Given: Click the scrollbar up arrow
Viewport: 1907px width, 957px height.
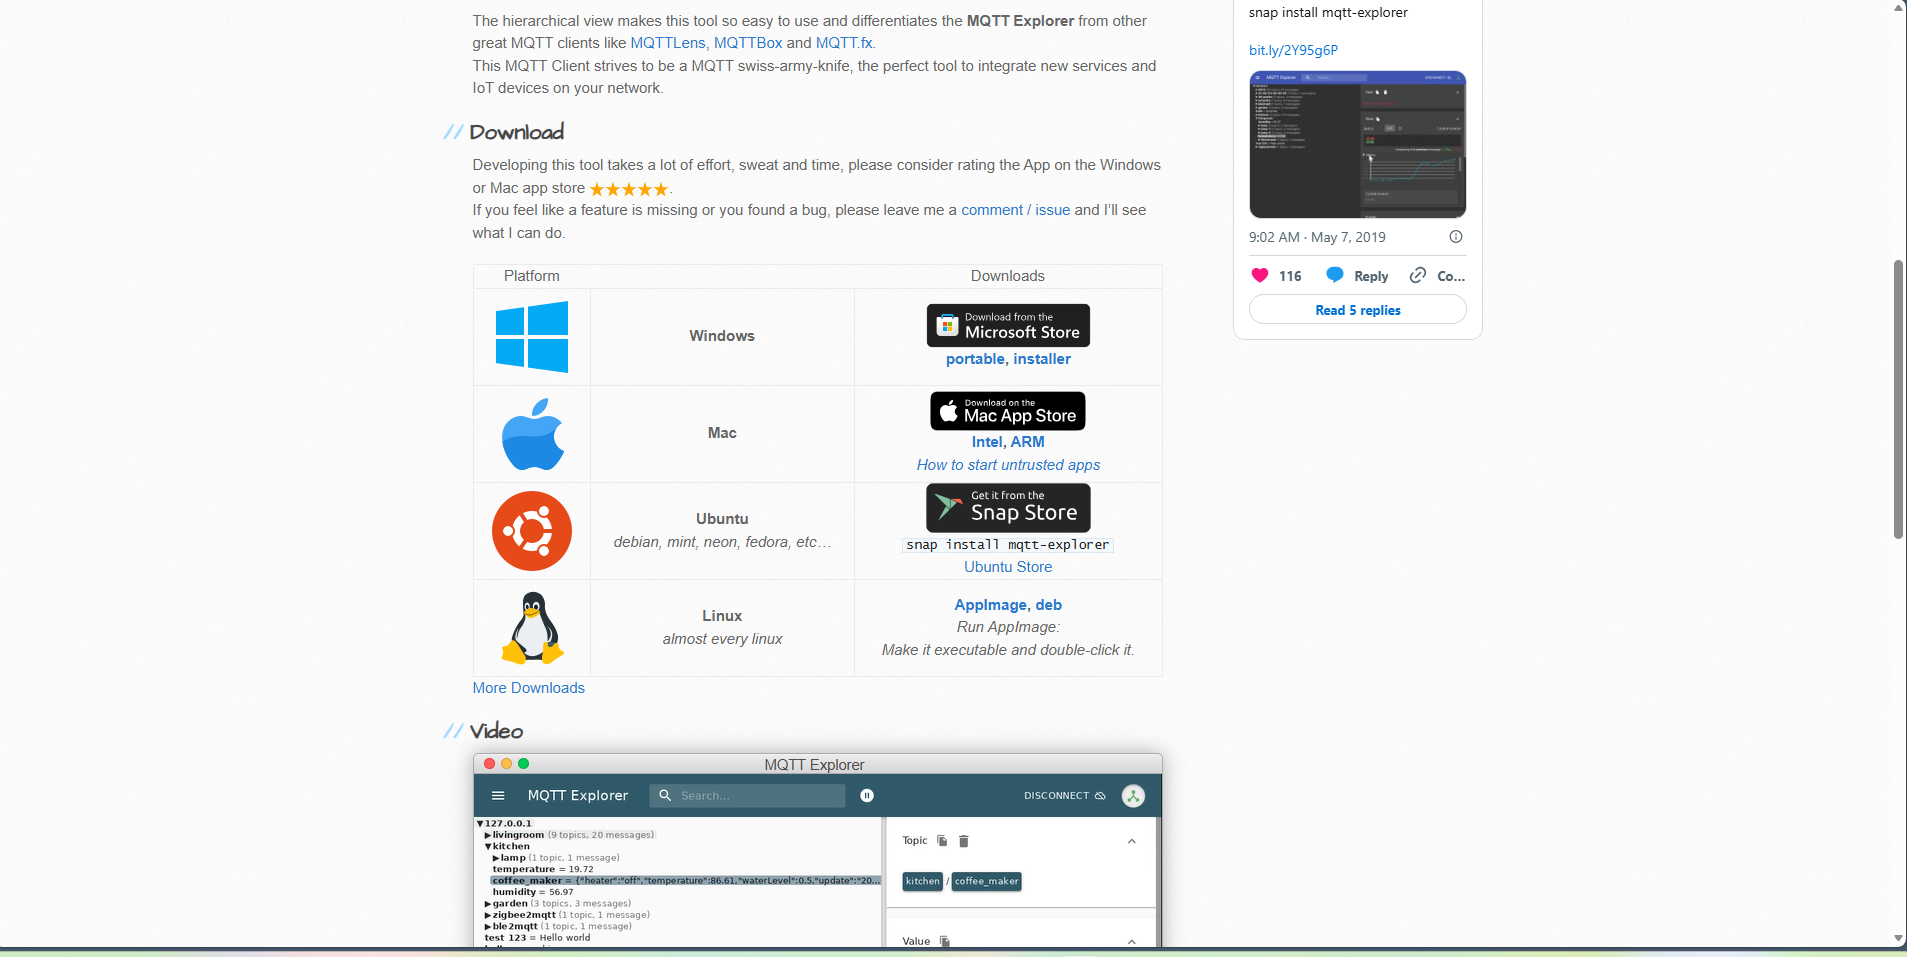Looking at the screenshot, I should pyautogui.click(x=1898, y=8).
